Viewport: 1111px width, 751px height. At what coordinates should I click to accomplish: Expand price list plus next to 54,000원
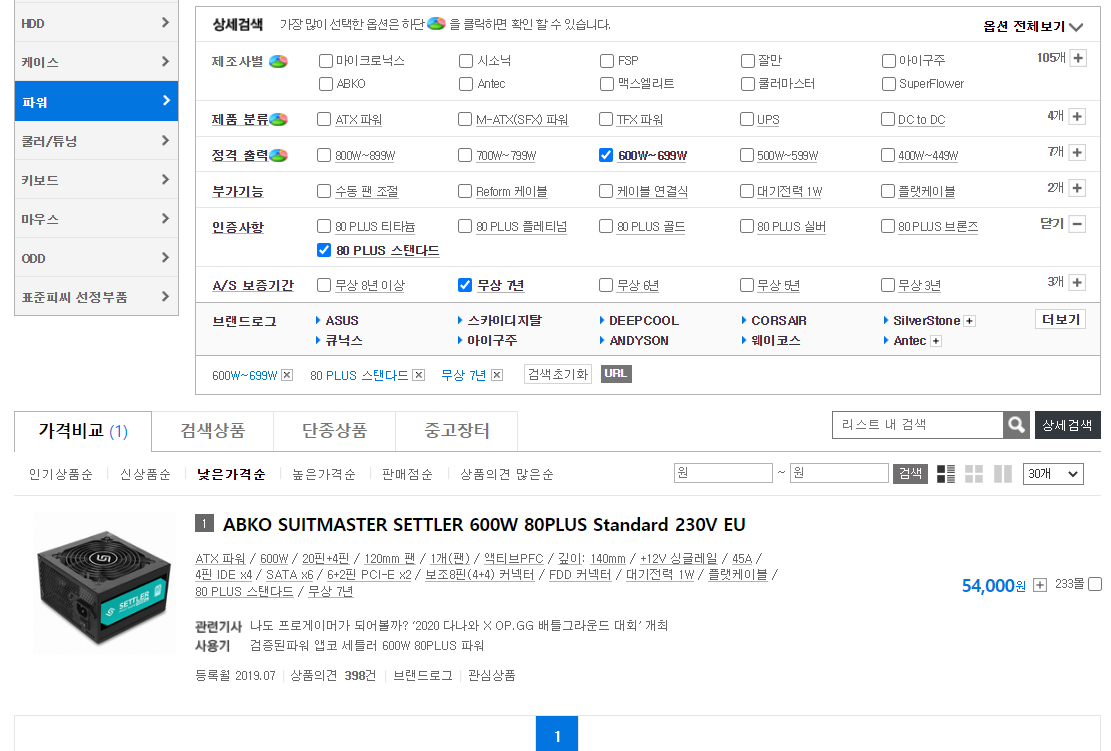(x=1039, y=585)
